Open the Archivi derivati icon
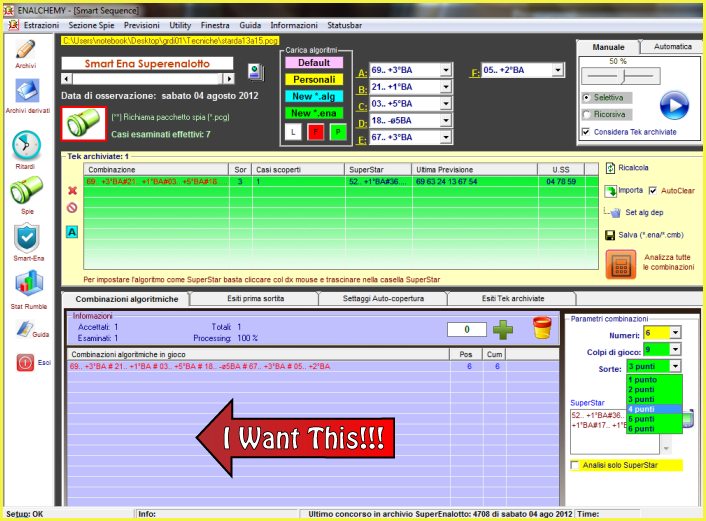This screenshot has width=706, height=521. pyautogui.click(x=27, y=91)
